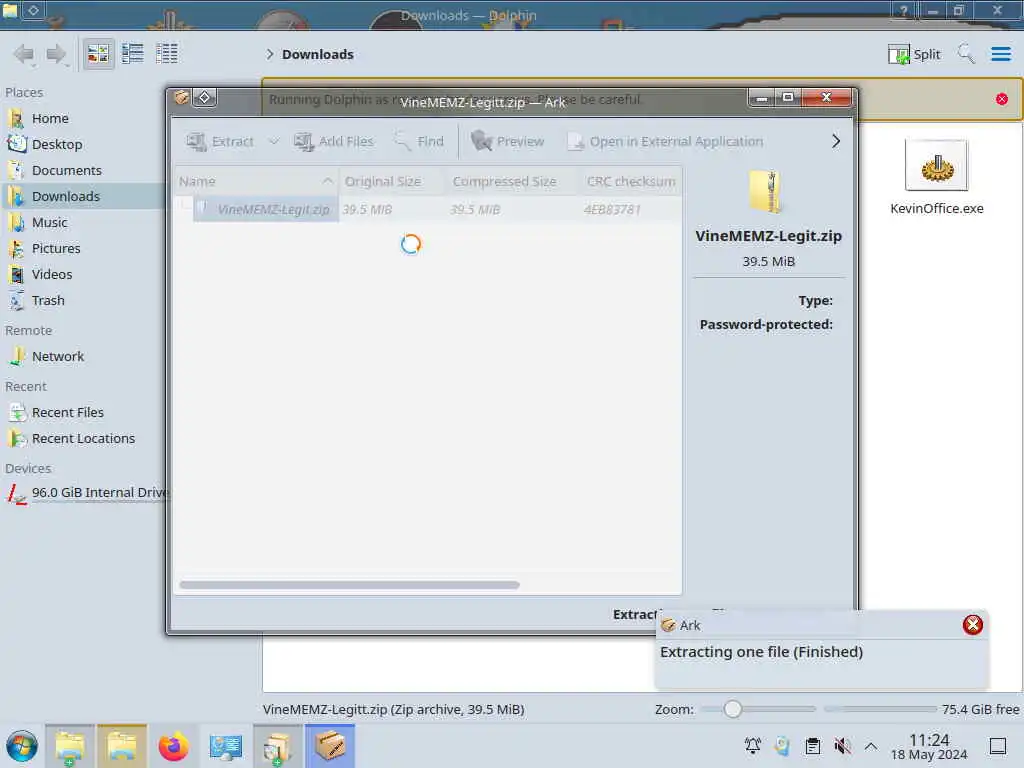1024x768 pixels.
Task: Expand Ark toolbar overflow chevron
Action: (x=836, y=141)
